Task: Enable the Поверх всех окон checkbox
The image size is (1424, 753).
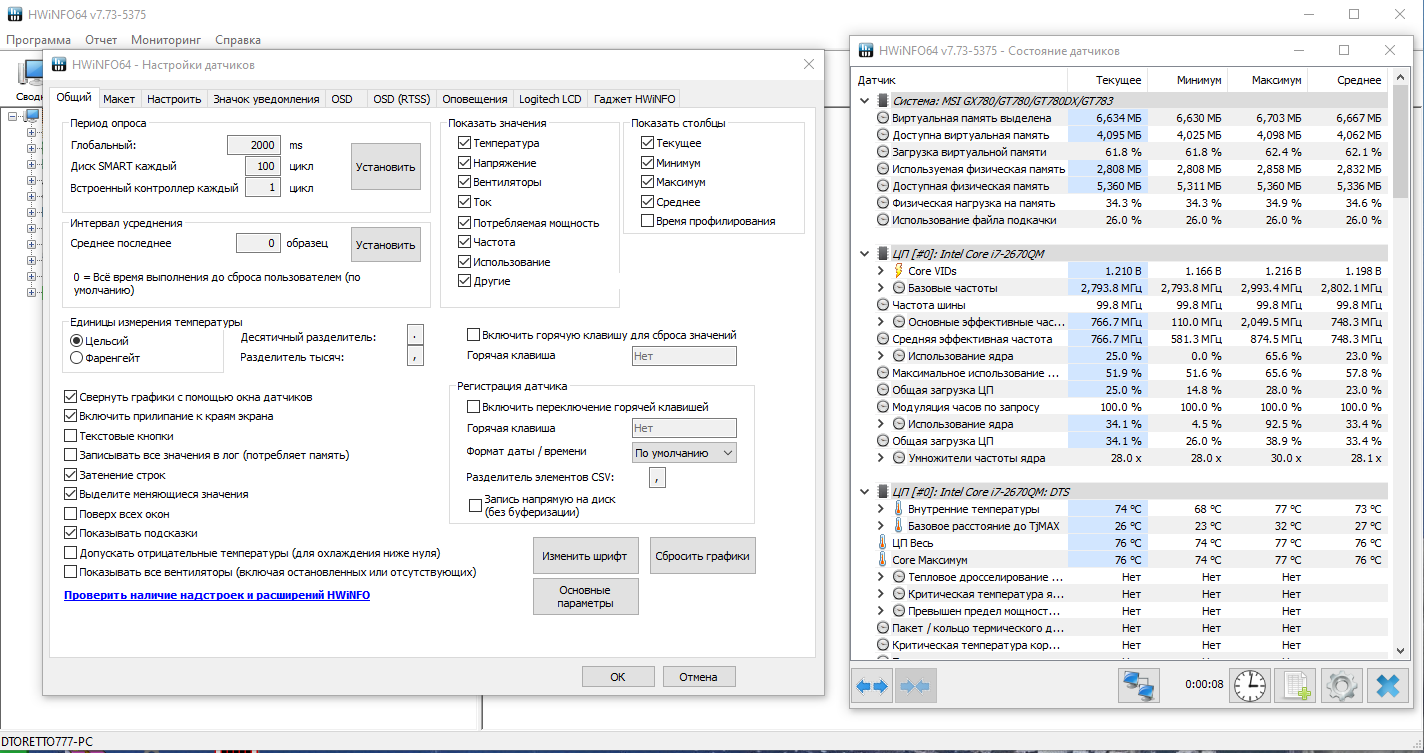Action: 70,514
